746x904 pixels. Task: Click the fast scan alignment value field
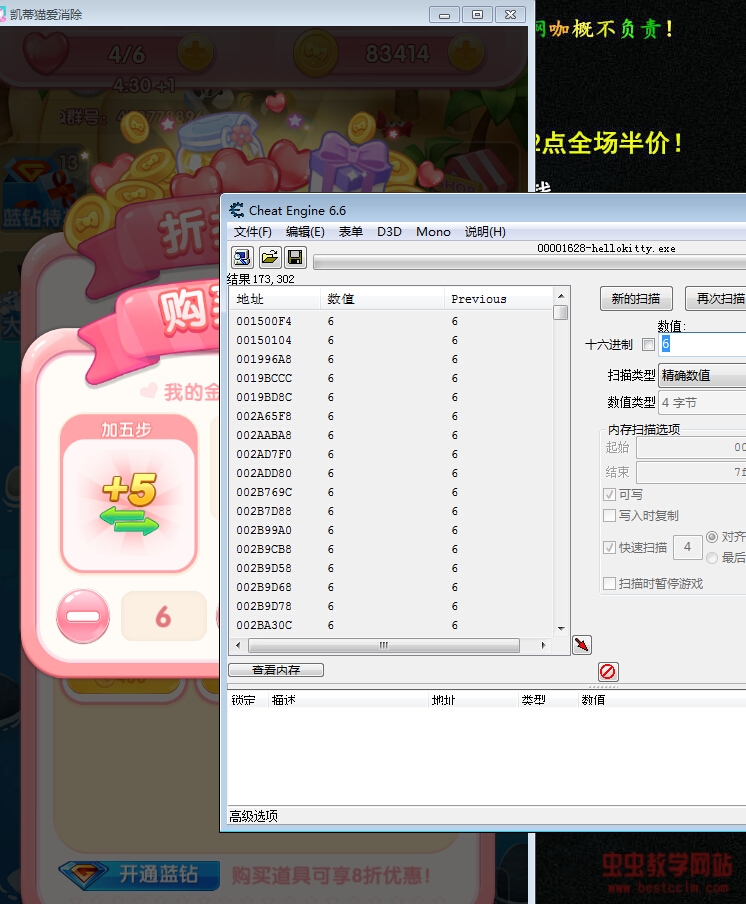coord(687,547)
